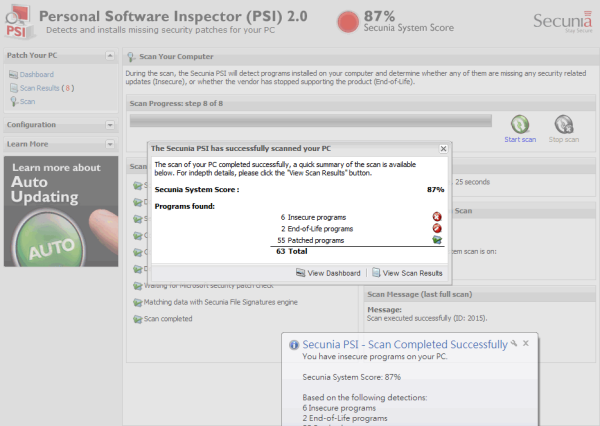Open Scan Results (8) in sidebar
This screenshot has height=426, width=600.
point(47,88)
